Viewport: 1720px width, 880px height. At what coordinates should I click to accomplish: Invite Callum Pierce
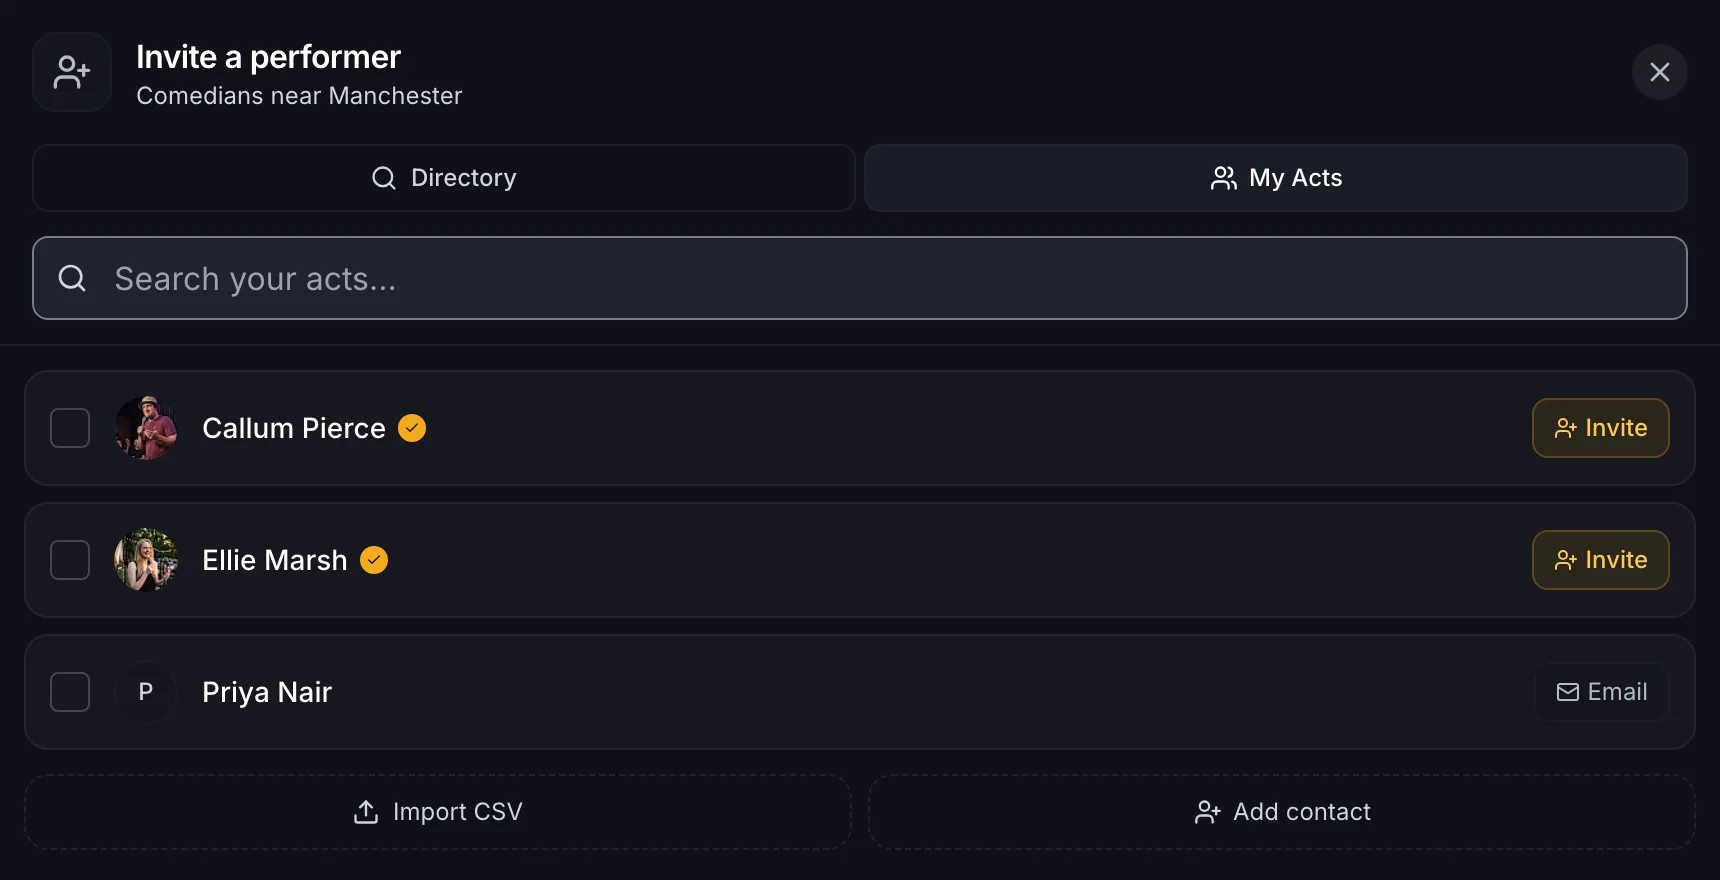1600,428
